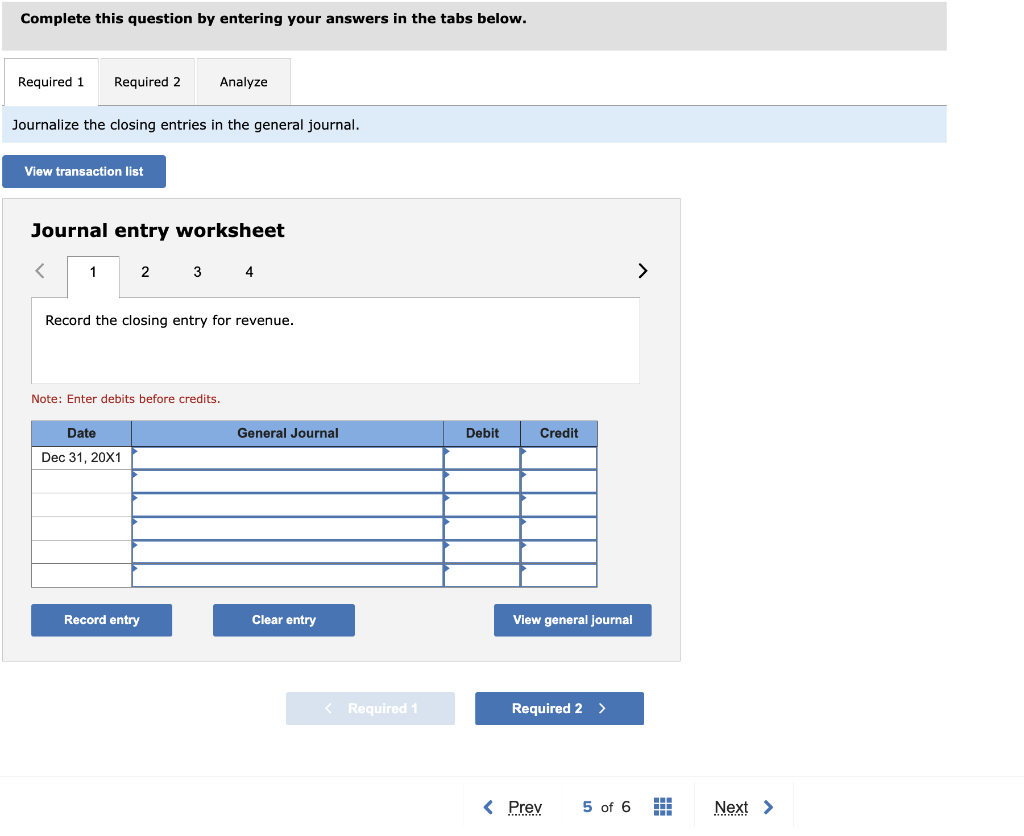The height and width of the screenshot is (836, 1024).
Task: Click 'Record the closing entry for revenue' text
Action: pyautogui.click(x=169, y=320)
